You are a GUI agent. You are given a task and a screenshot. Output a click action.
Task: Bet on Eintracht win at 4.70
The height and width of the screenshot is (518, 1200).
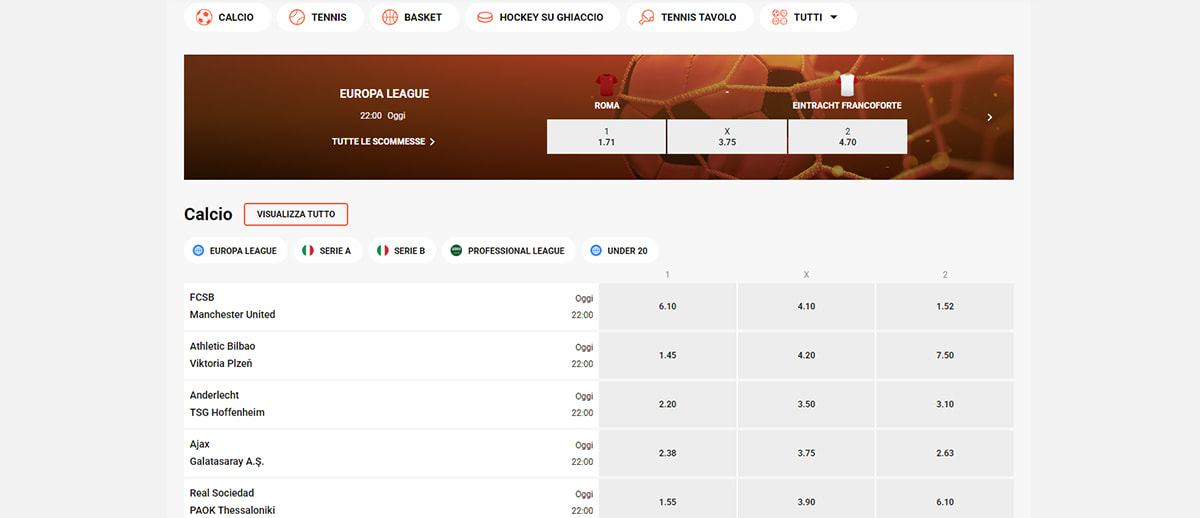[848, 137]
